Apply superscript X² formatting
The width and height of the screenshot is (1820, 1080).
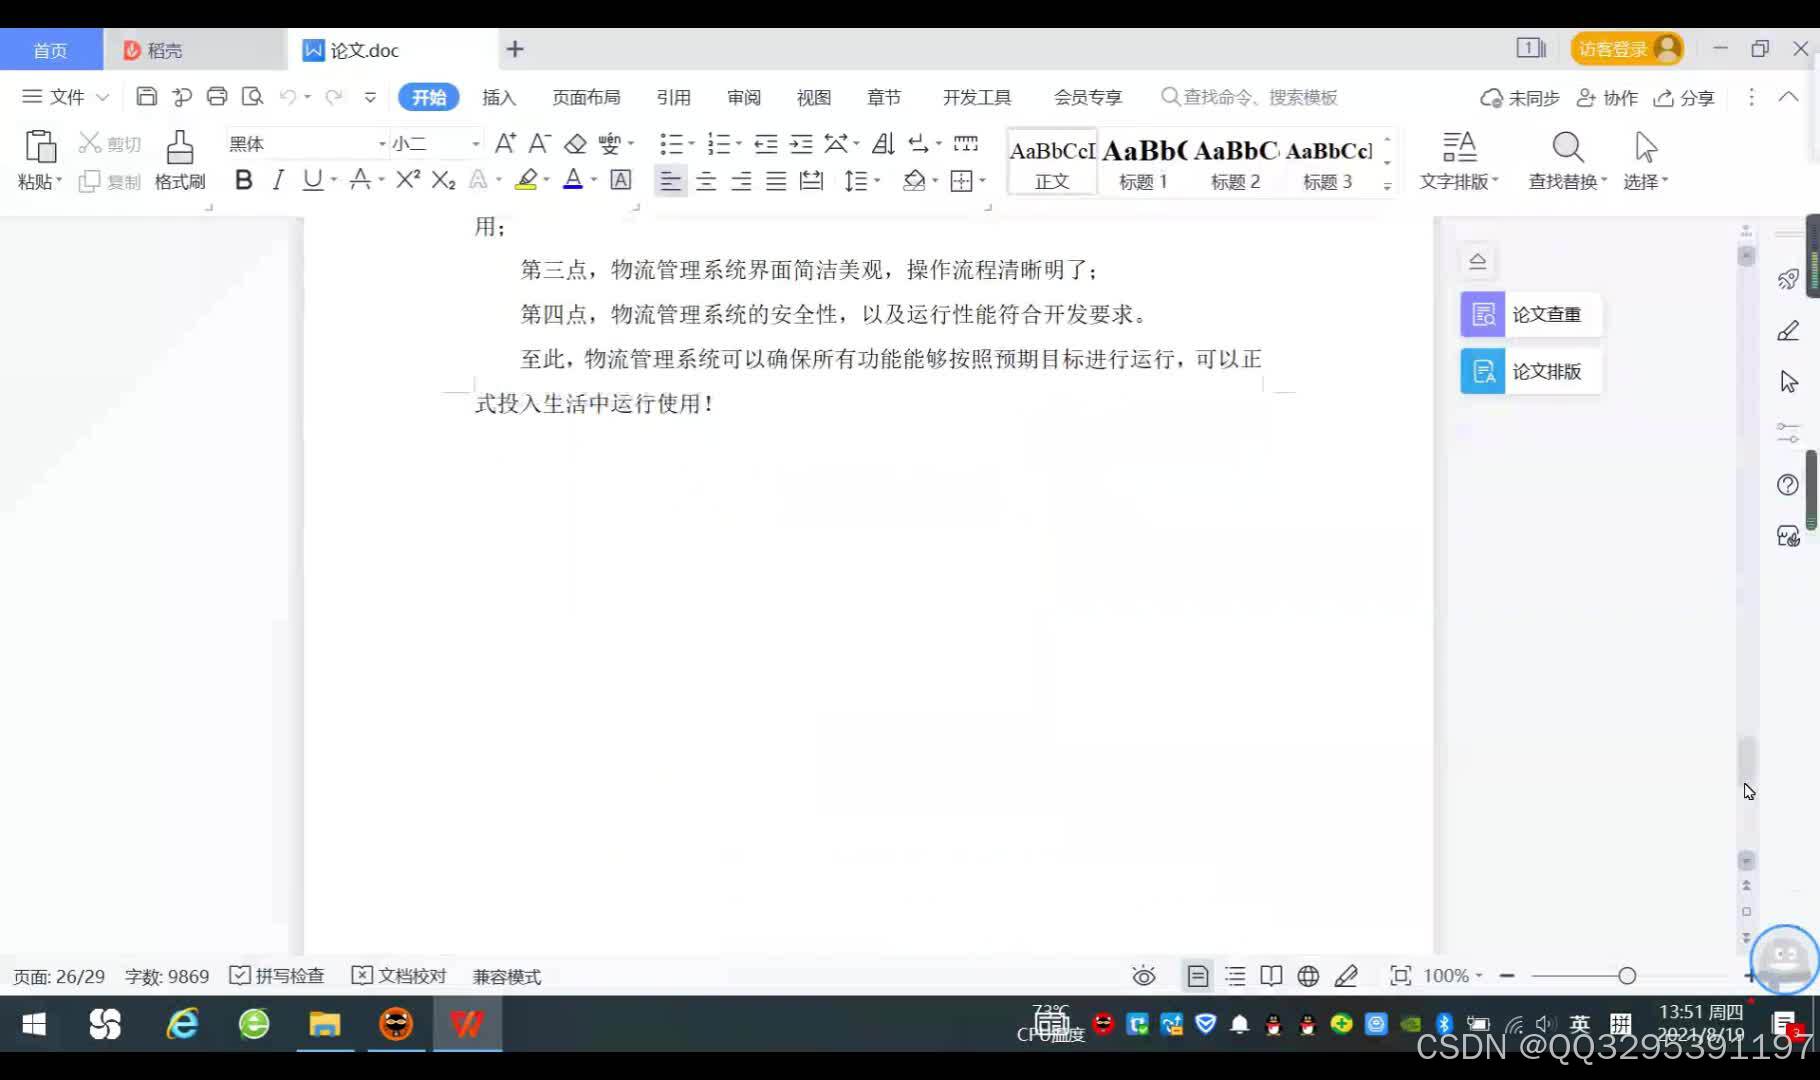click(407, 180)
